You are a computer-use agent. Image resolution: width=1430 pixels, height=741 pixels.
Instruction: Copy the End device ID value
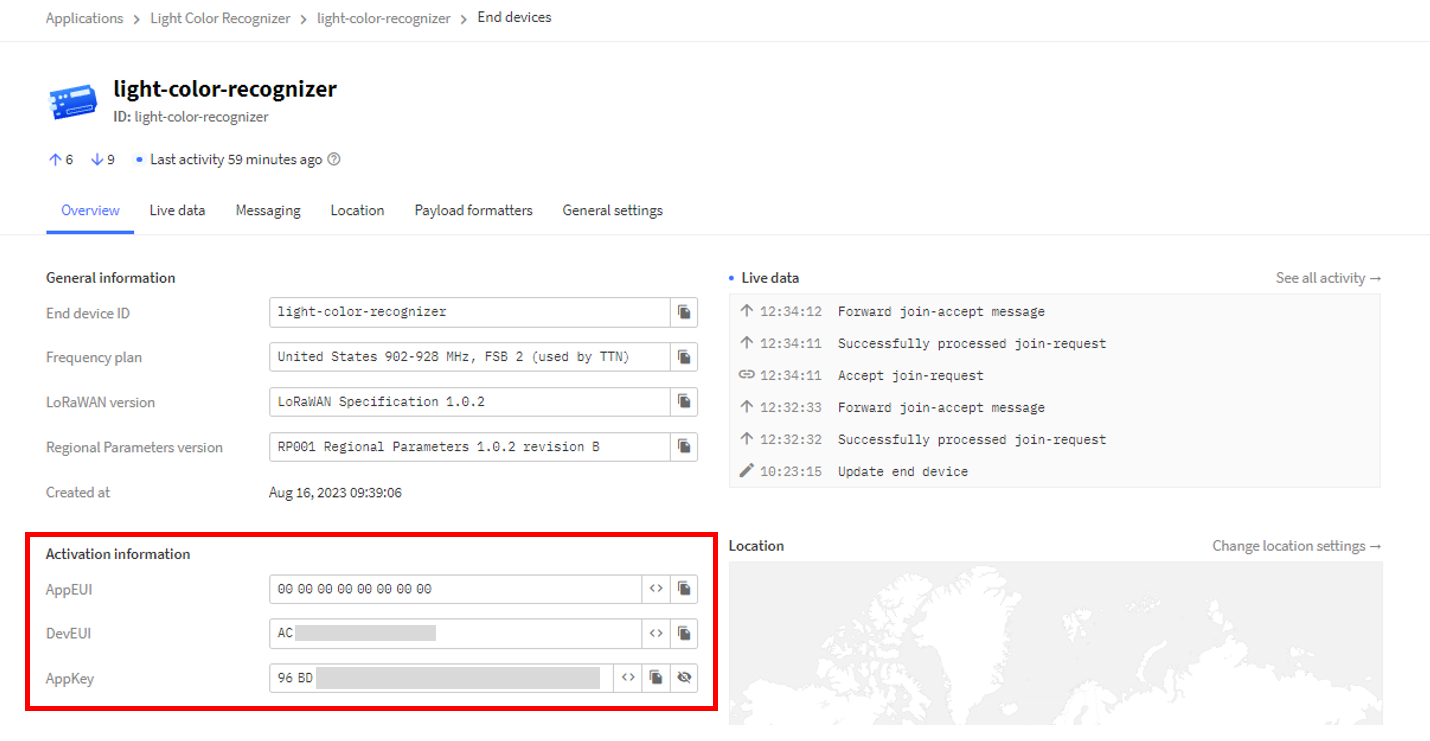point(684,312)
